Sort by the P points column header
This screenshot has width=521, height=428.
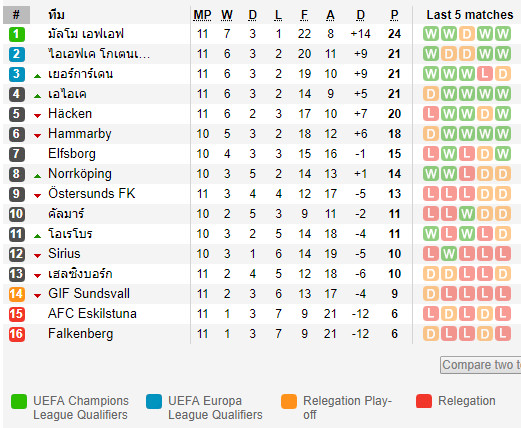click(x=394, y=15)
